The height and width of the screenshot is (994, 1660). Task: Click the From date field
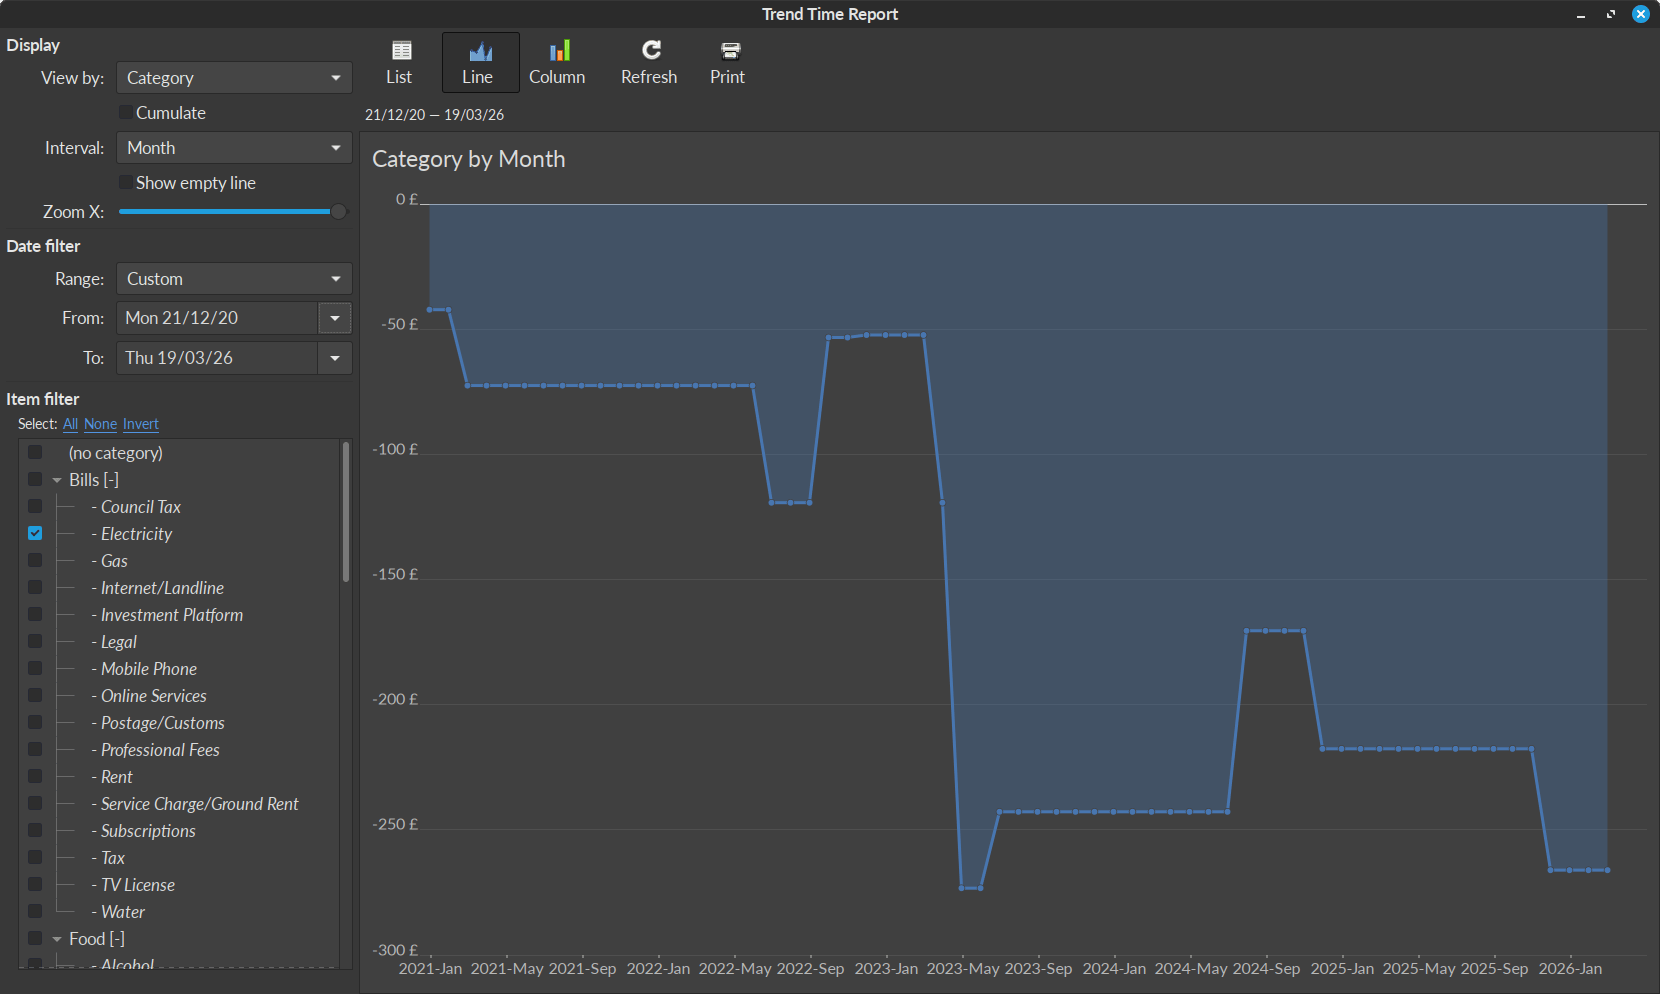[x=217, y=318]
